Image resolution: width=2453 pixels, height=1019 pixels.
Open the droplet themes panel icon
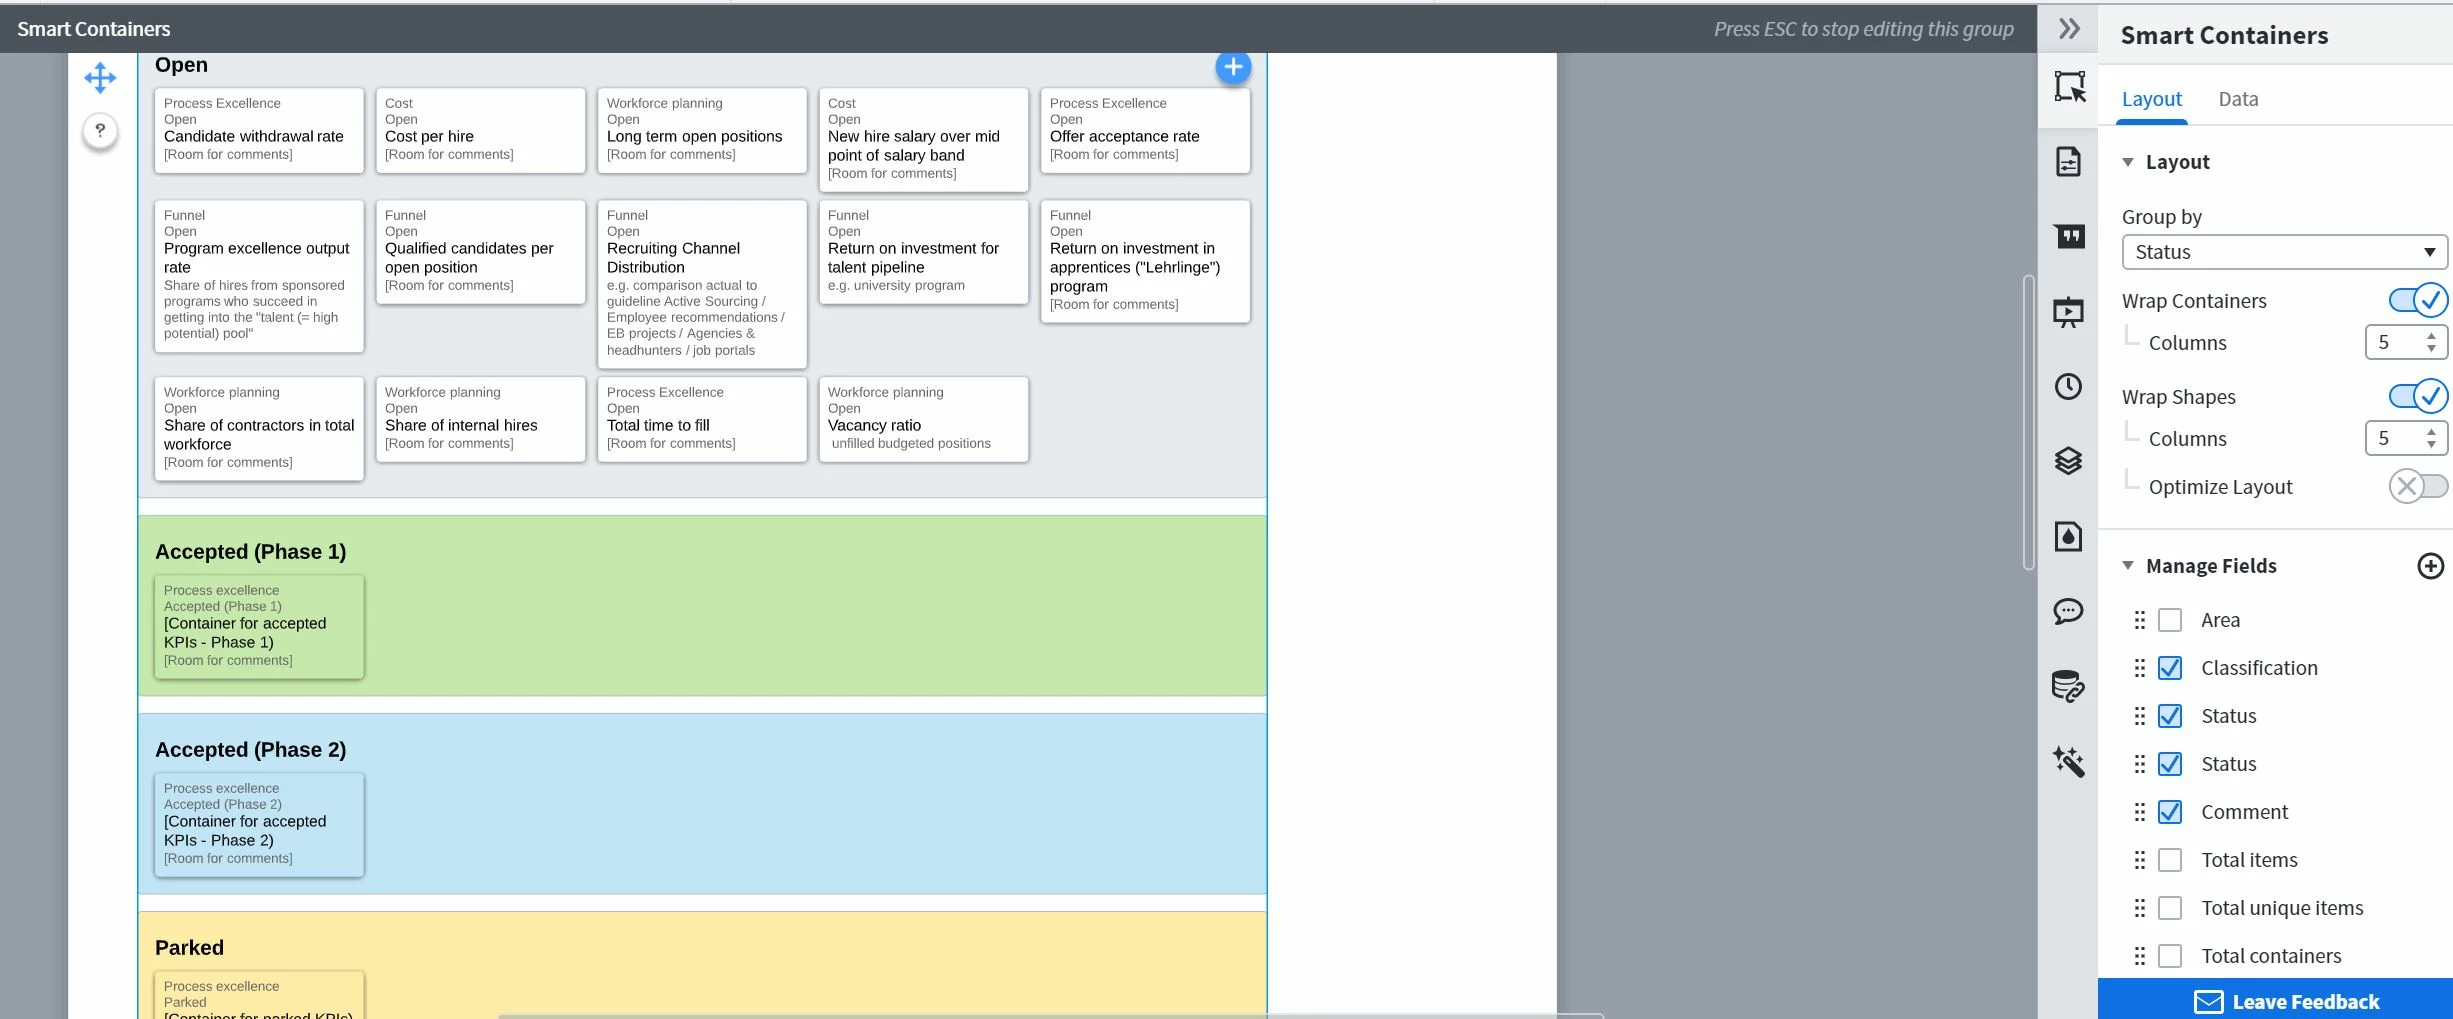click(2068, 536)
